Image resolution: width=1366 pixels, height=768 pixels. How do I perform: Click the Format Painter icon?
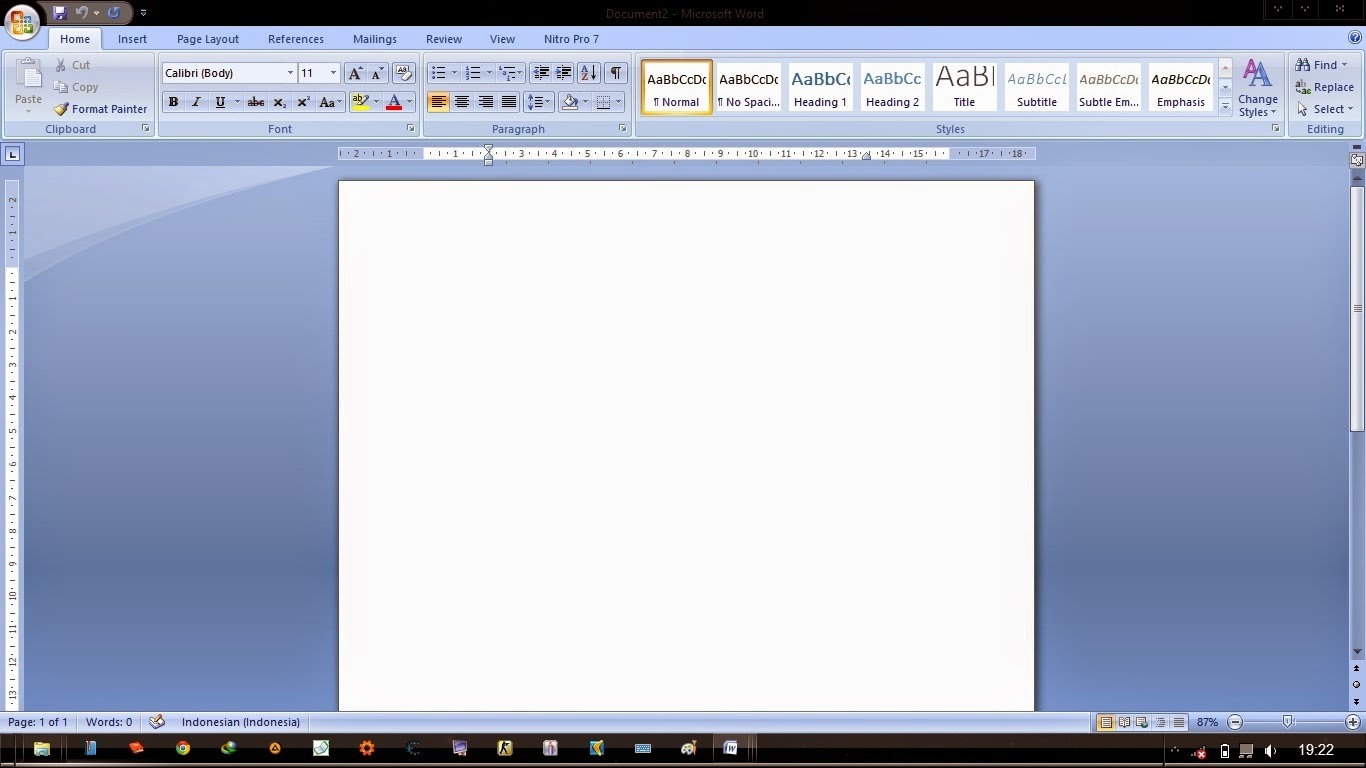pos(63,109)
